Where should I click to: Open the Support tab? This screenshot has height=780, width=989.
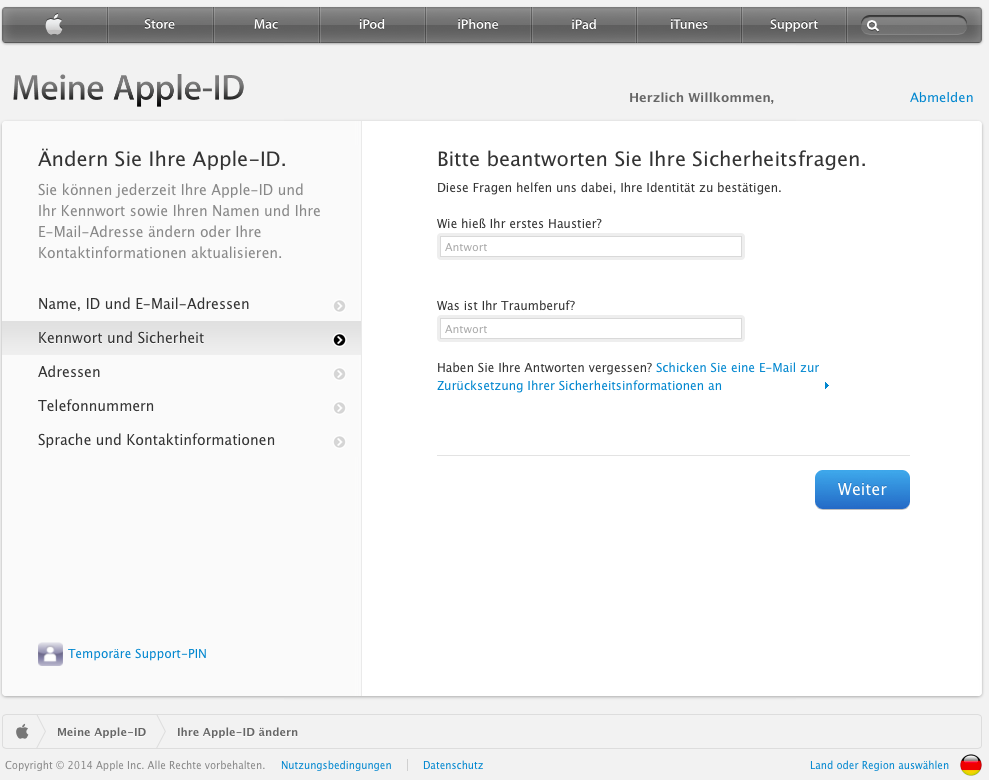[794, 25]
